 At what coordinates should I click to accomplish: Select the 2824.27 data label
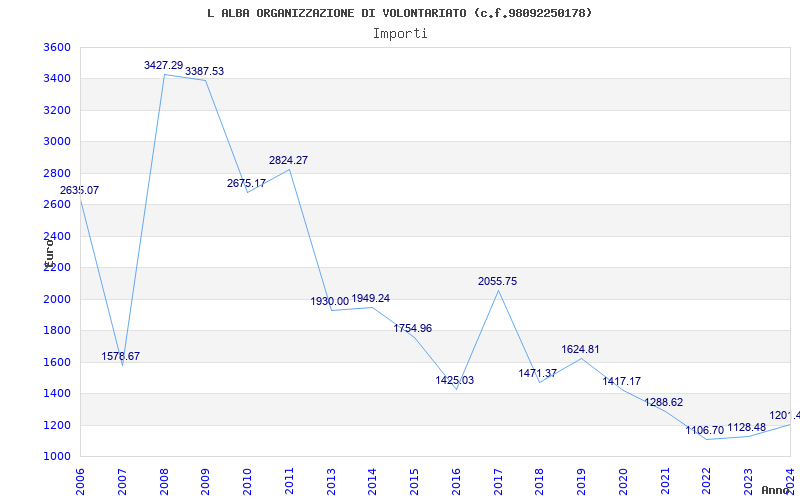point(288,160)
